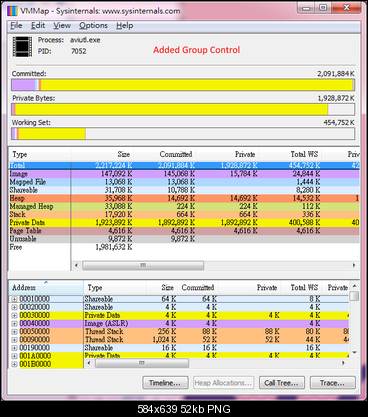Expand address 00050000 row

click(14, 332)
